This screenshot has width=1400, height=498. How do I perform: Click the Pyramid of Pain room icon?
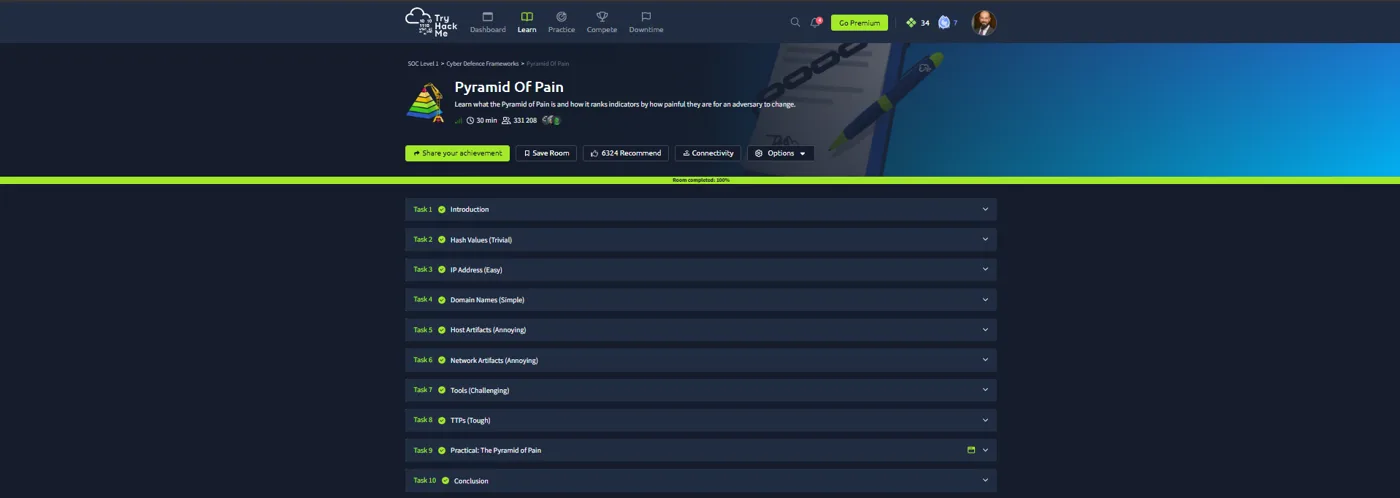click(425, 102)
